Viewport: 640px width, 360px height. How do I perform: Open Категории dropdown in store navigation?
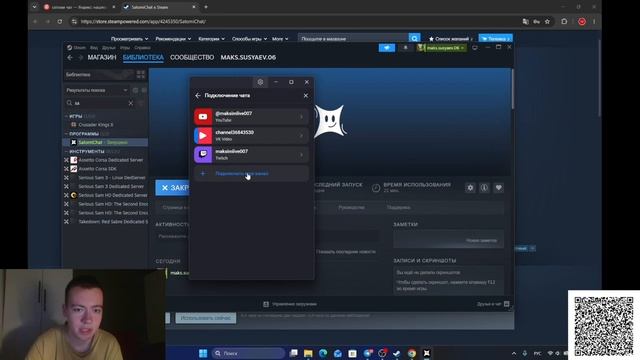click(x=211, y=39)
